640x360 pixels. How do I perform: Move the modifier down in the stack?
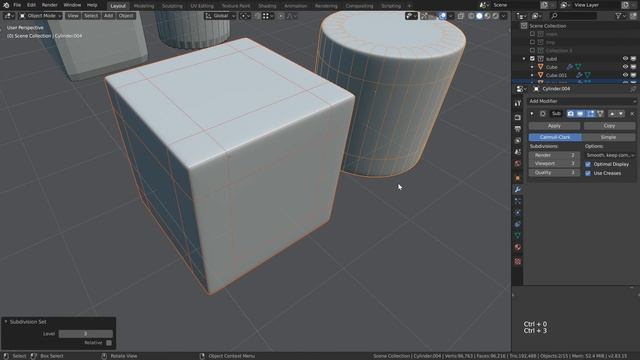[621, 114]
